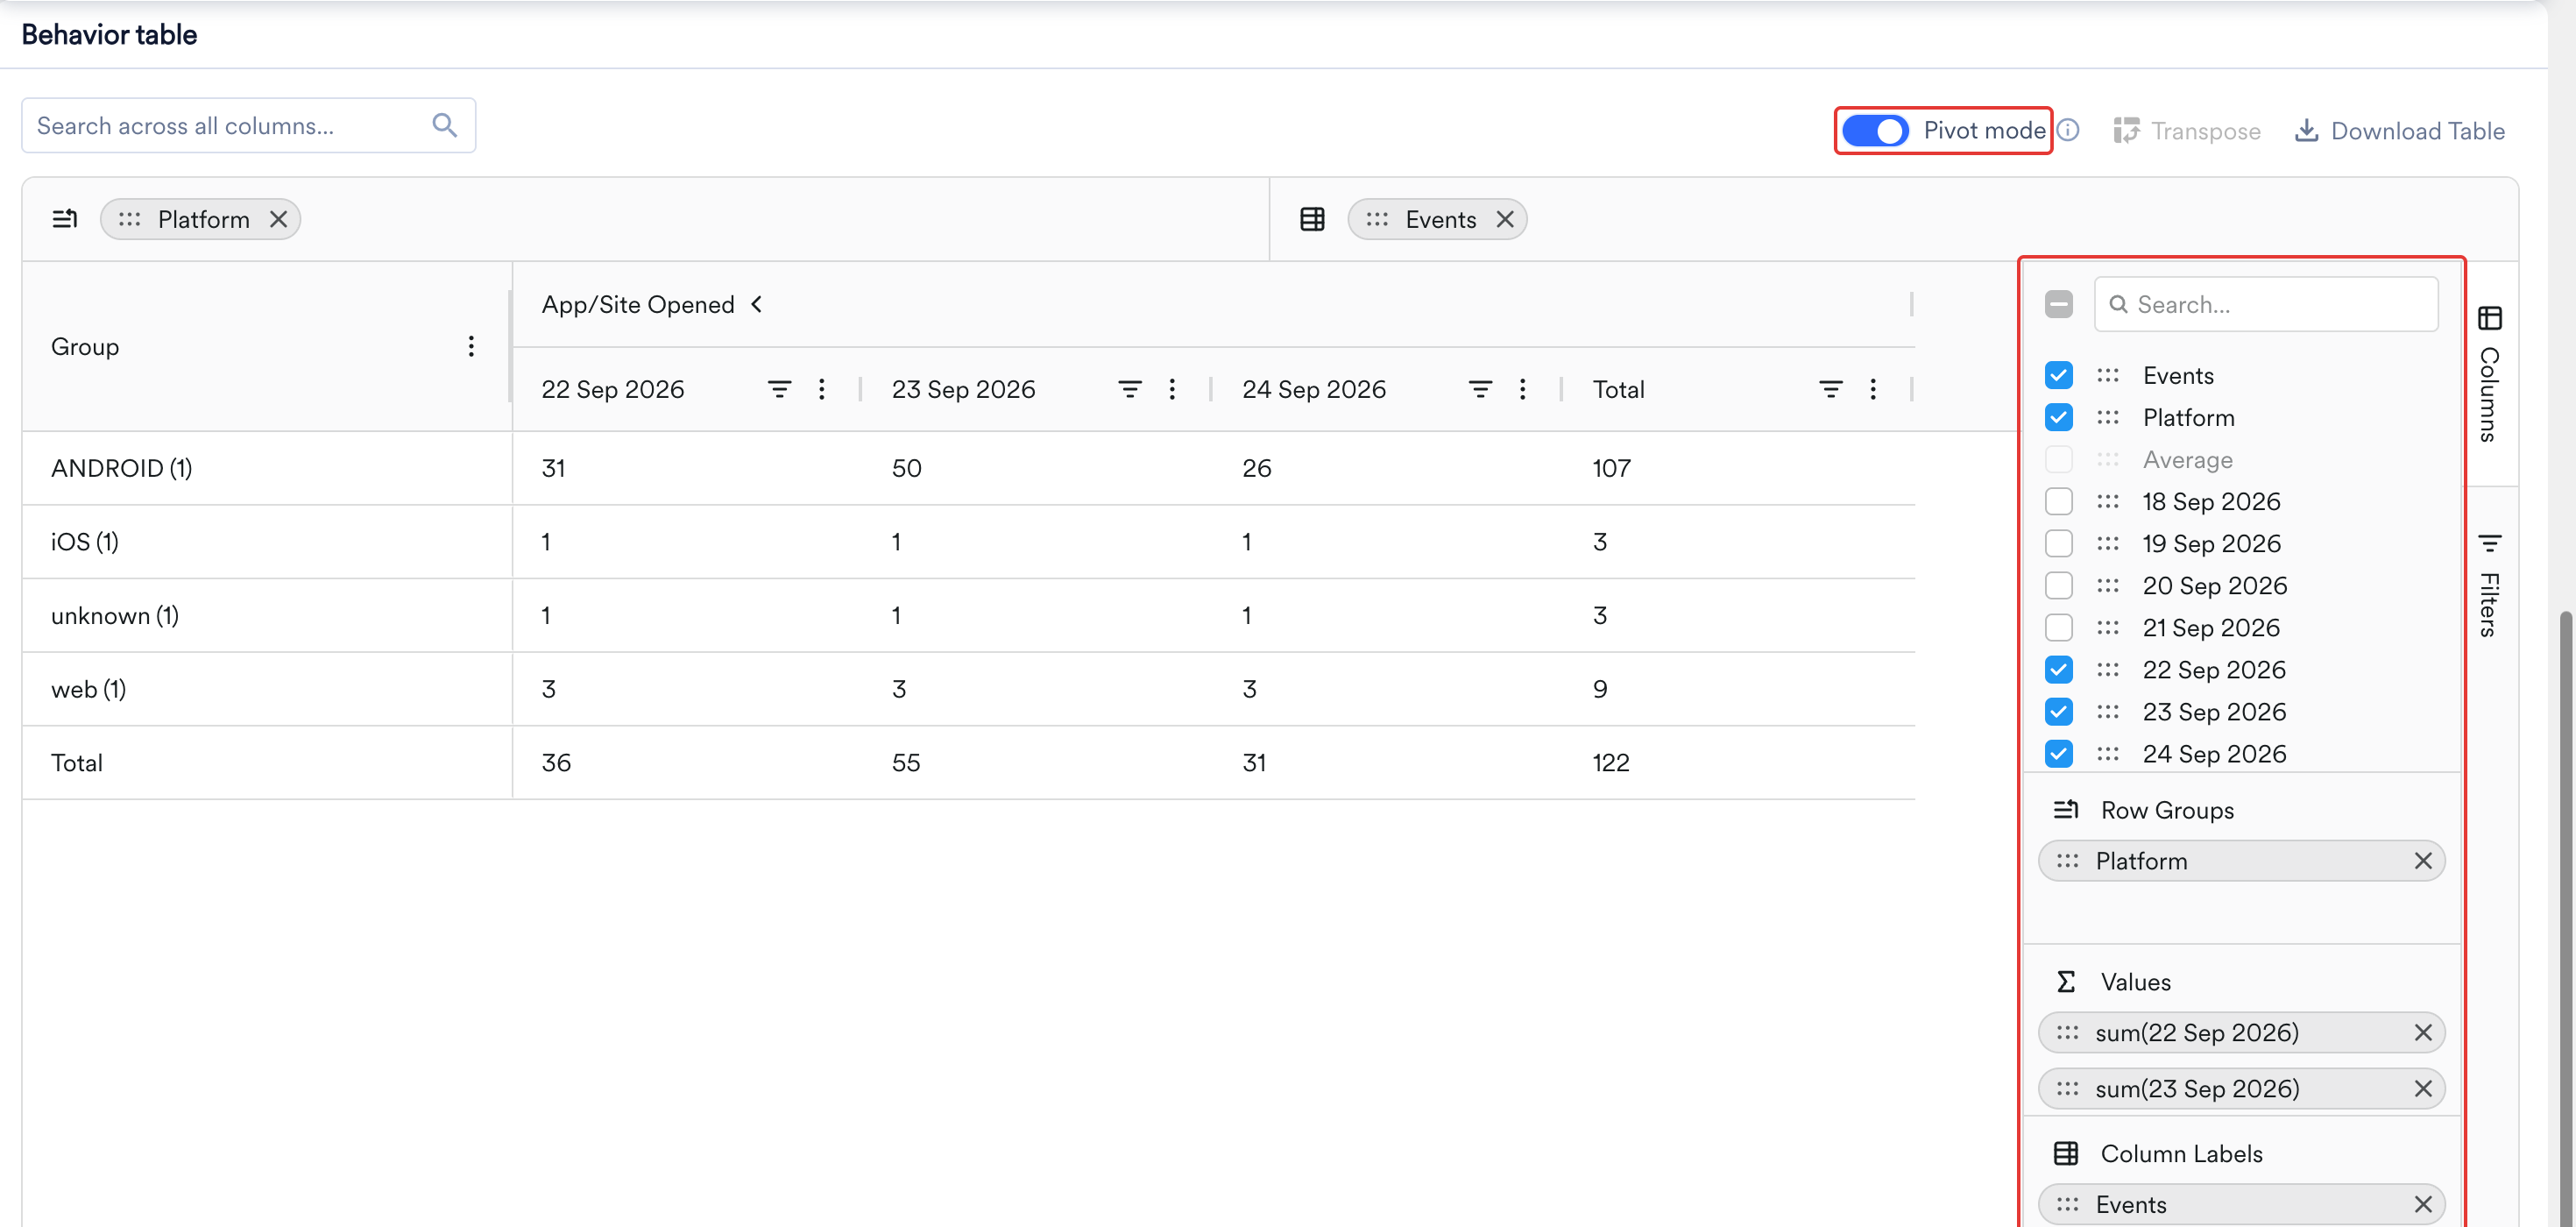Screen dimensions: 2576x1227
Task: Remove Platform from the Row Groups panel
Action: point(2423,861)
